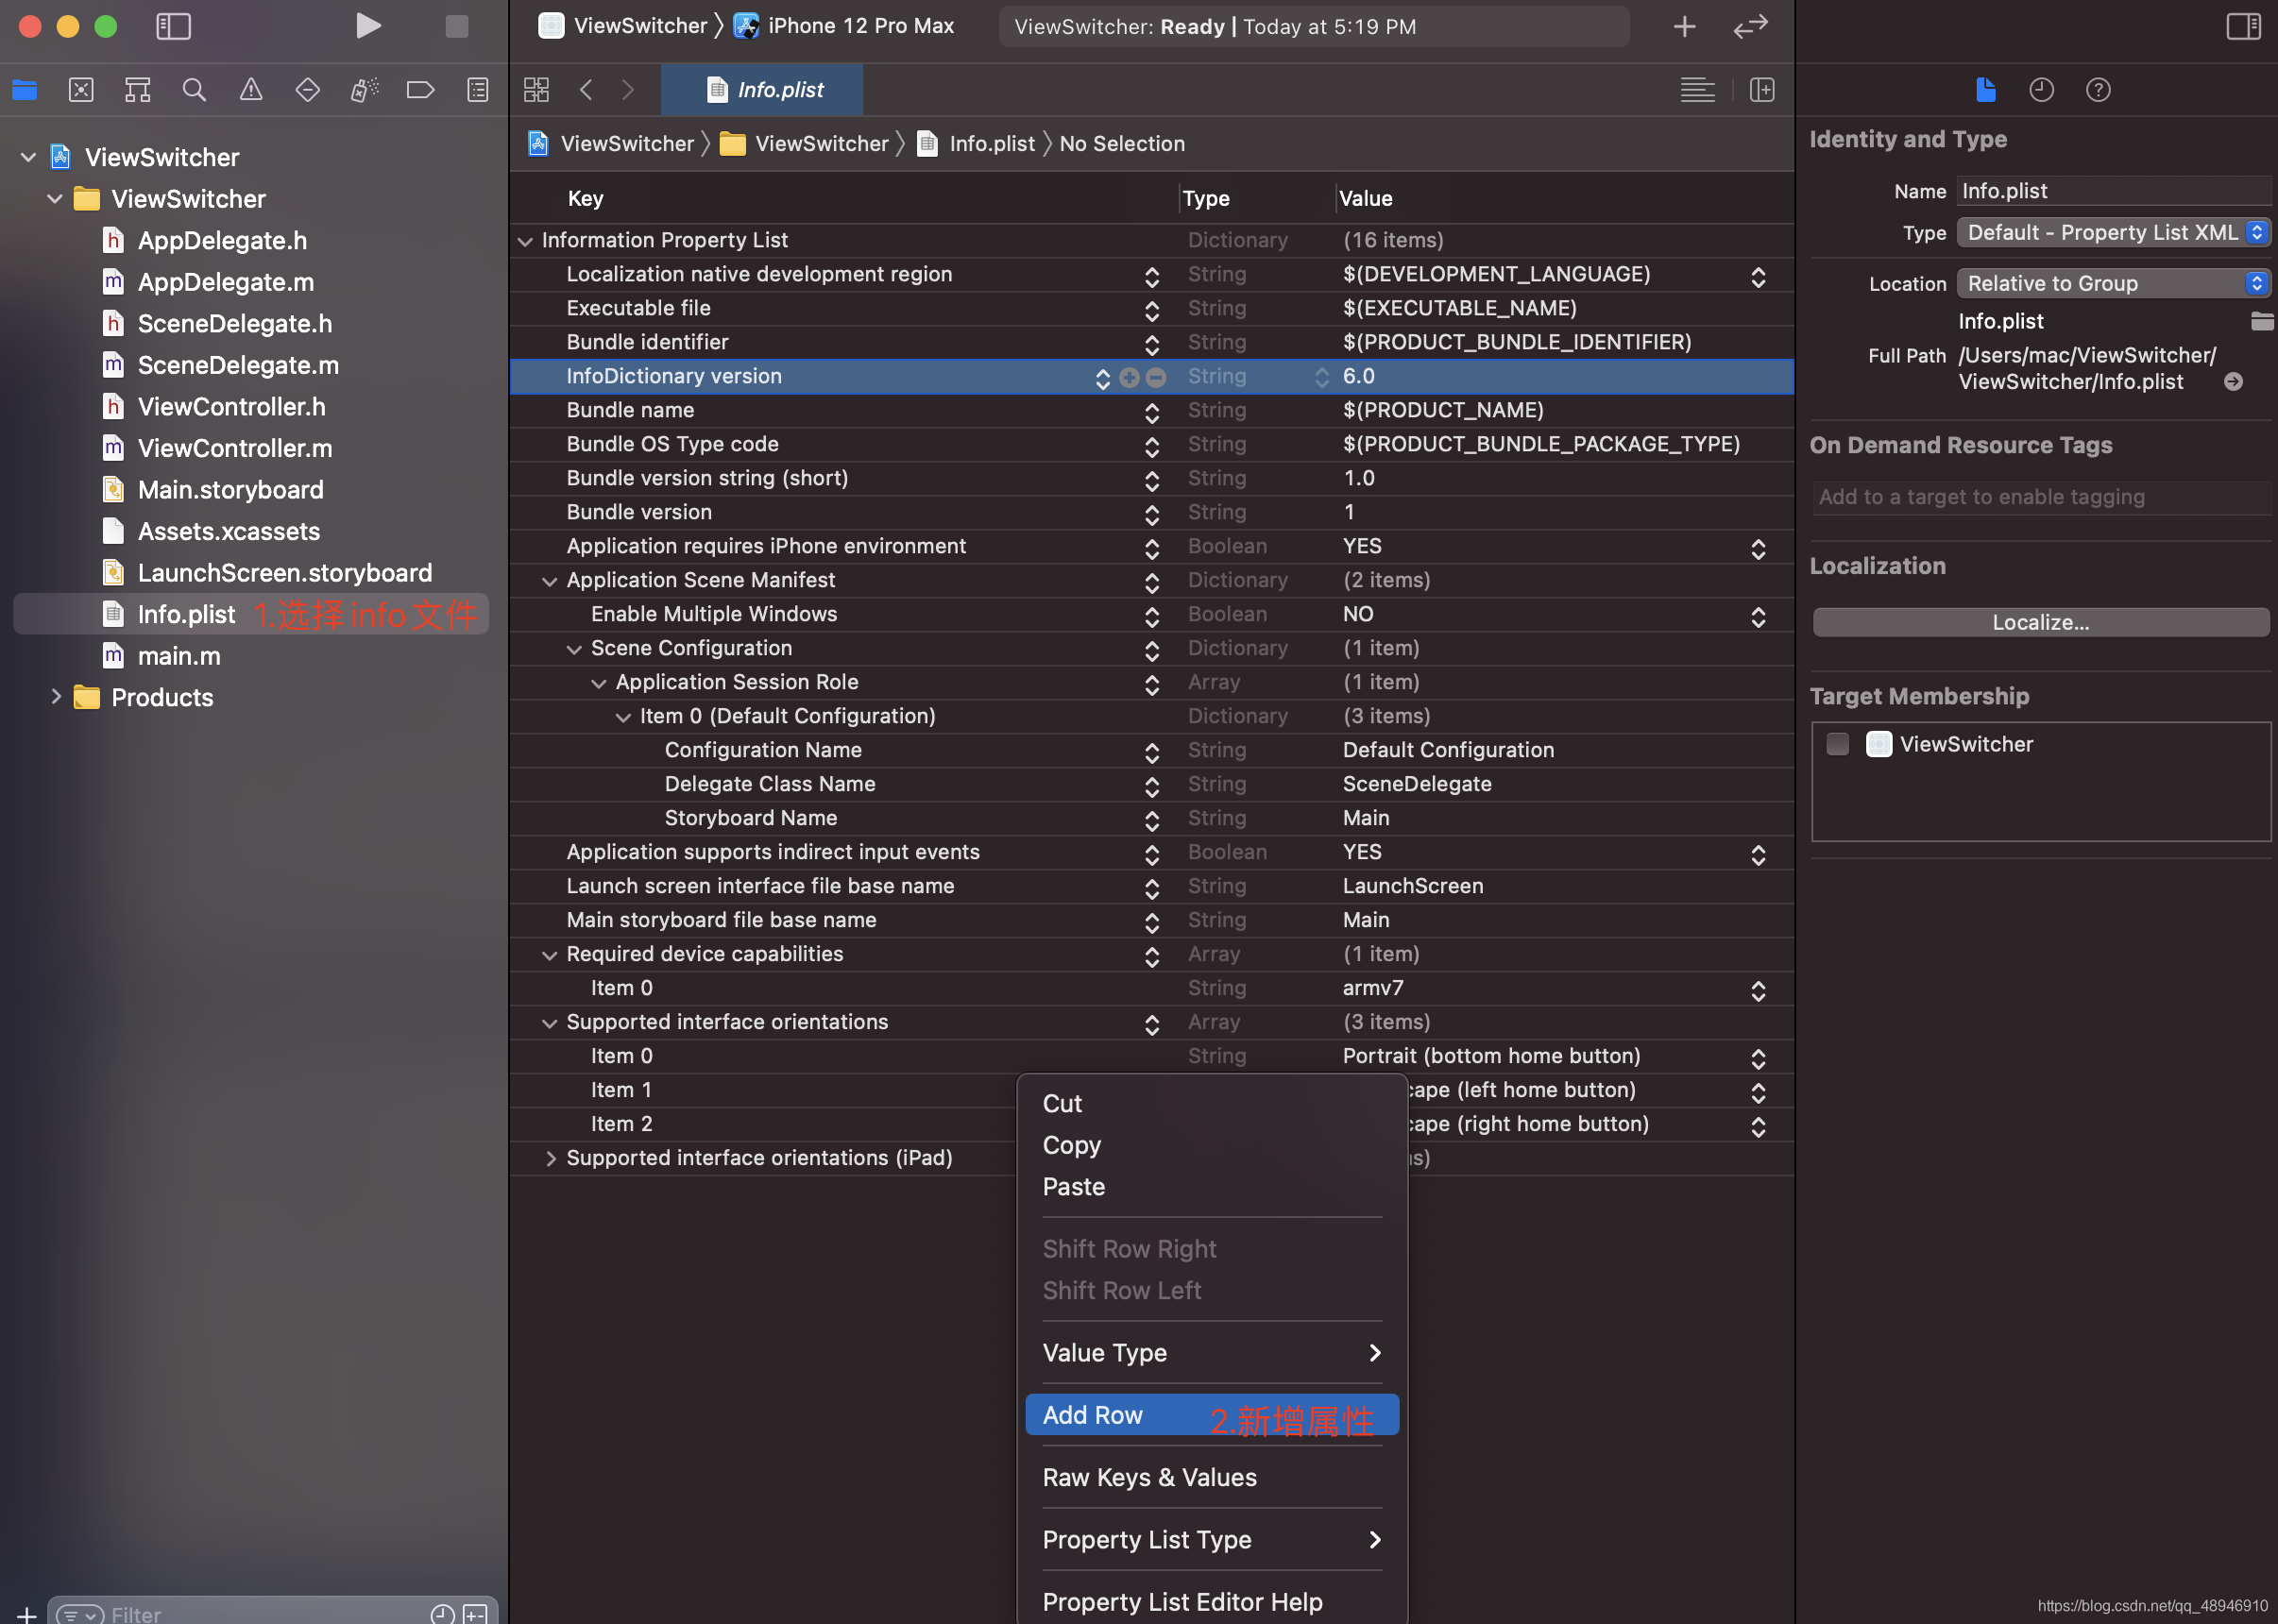Remove InfoDictionary version row minus icon
This screenshot has height=1624, width=2278.
point(1156,378)
